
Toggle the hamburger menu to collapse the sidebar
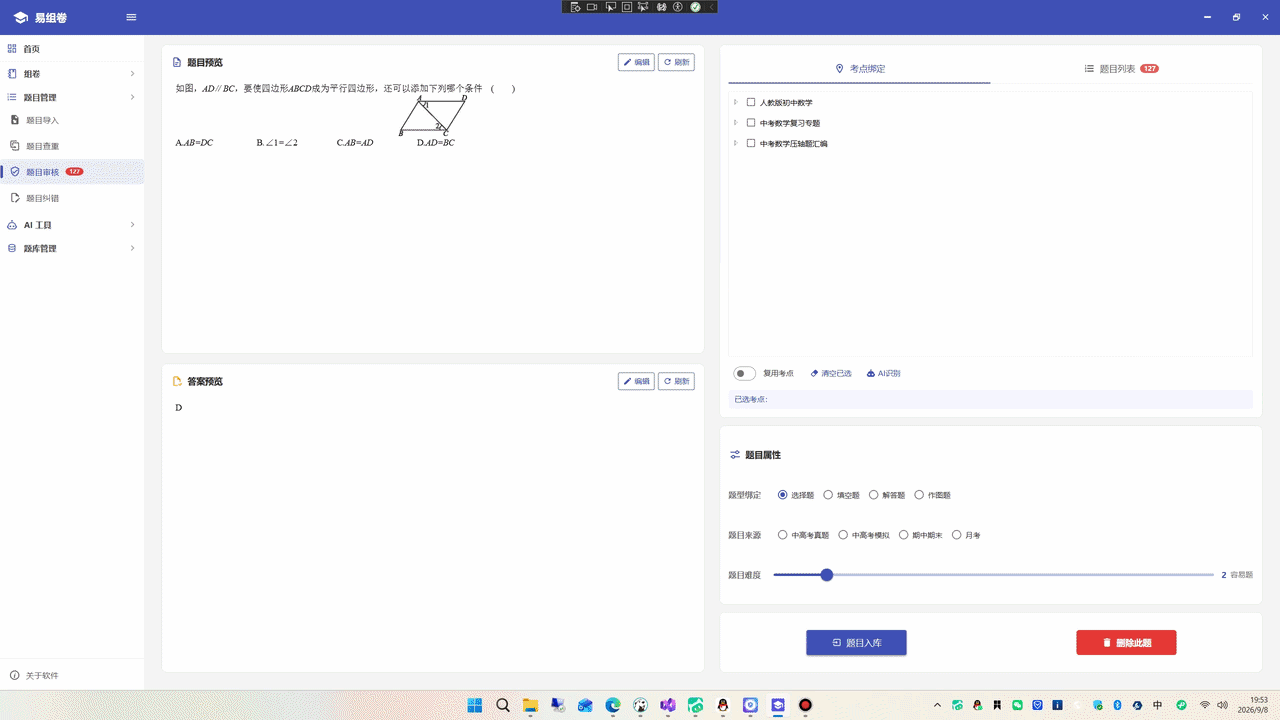point(132,17)
